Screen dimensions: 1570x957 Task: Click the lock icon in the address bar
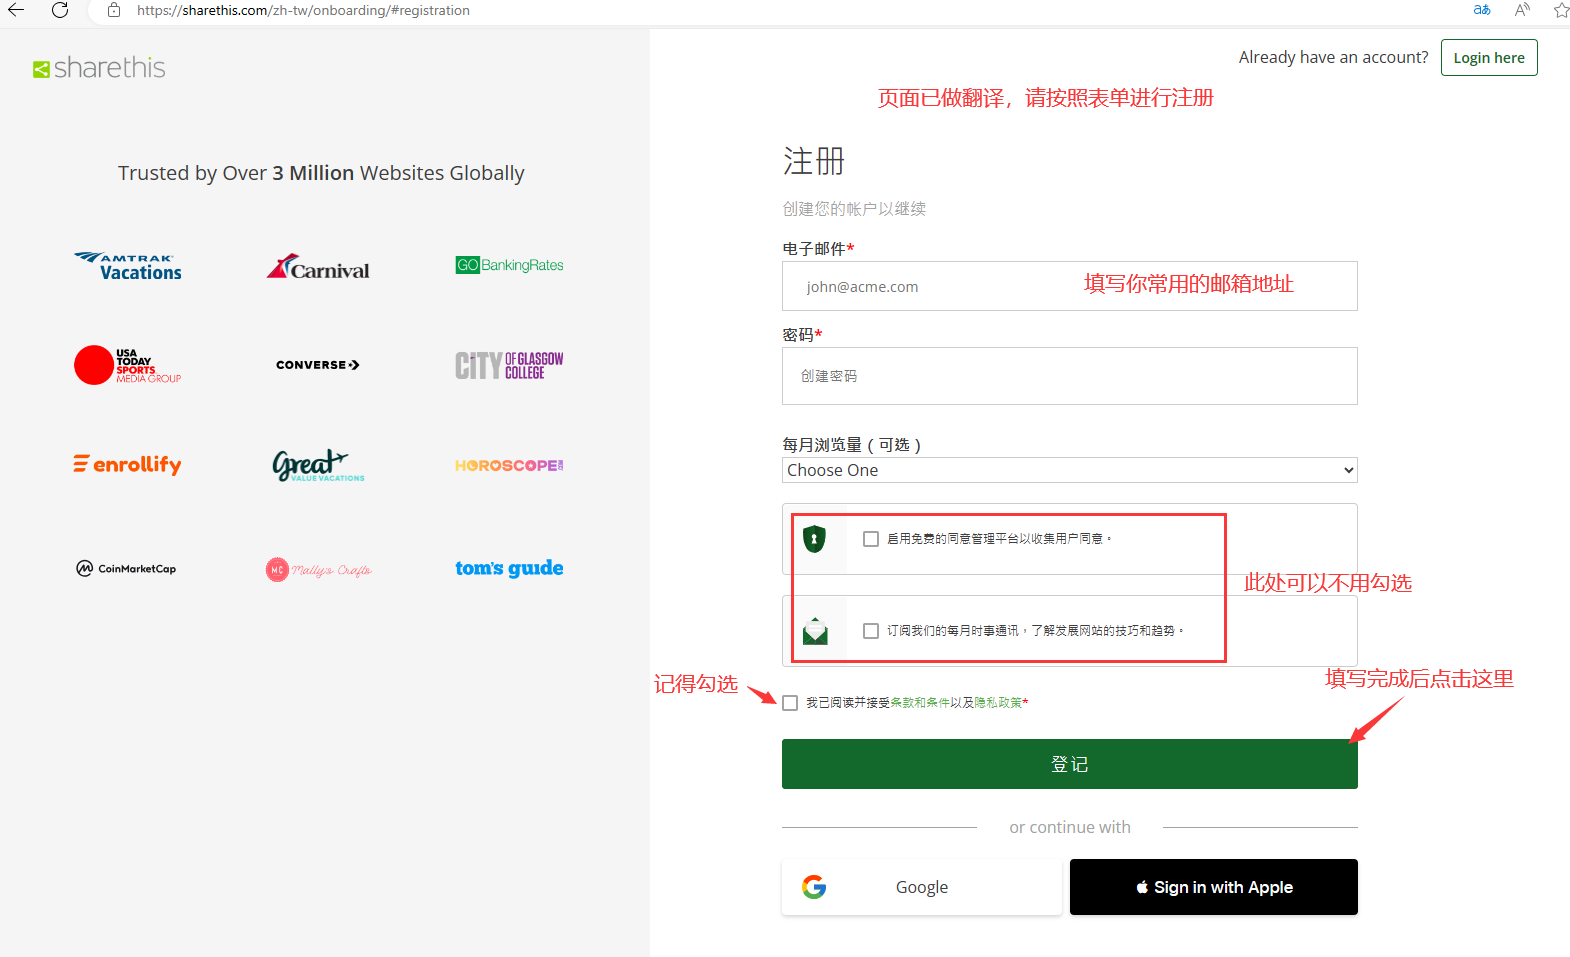114,10
